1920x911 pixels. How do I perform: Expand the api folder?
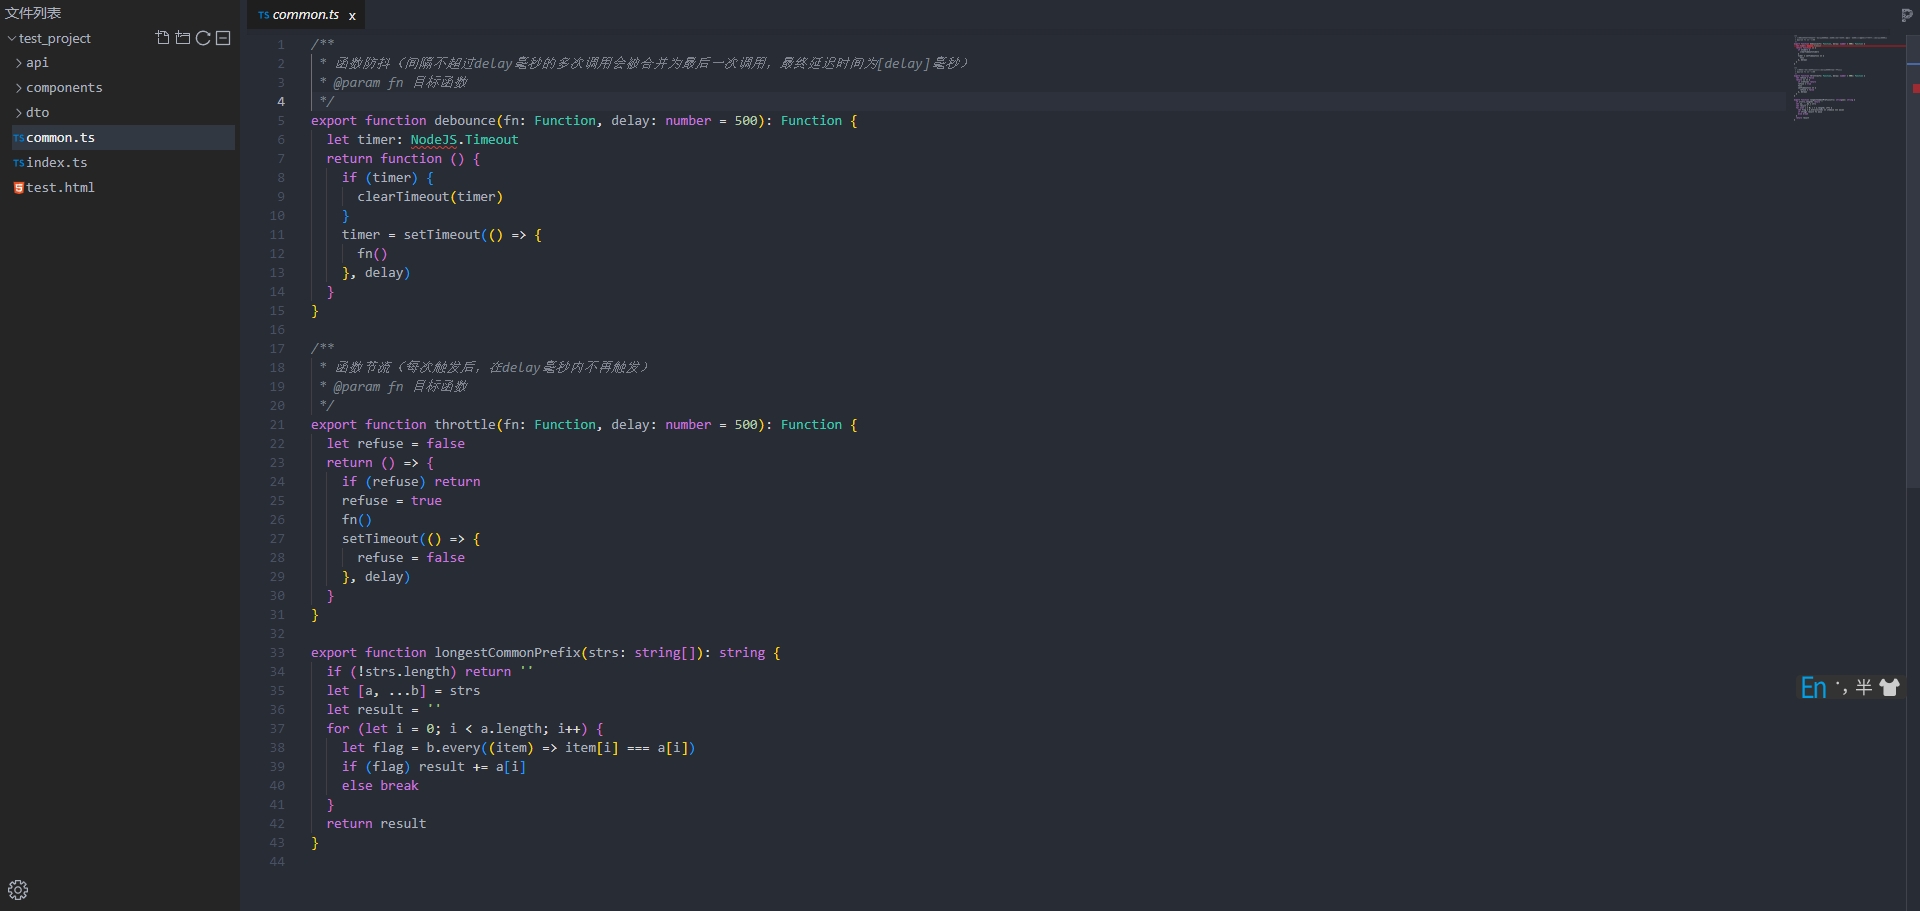click(19, 63)
